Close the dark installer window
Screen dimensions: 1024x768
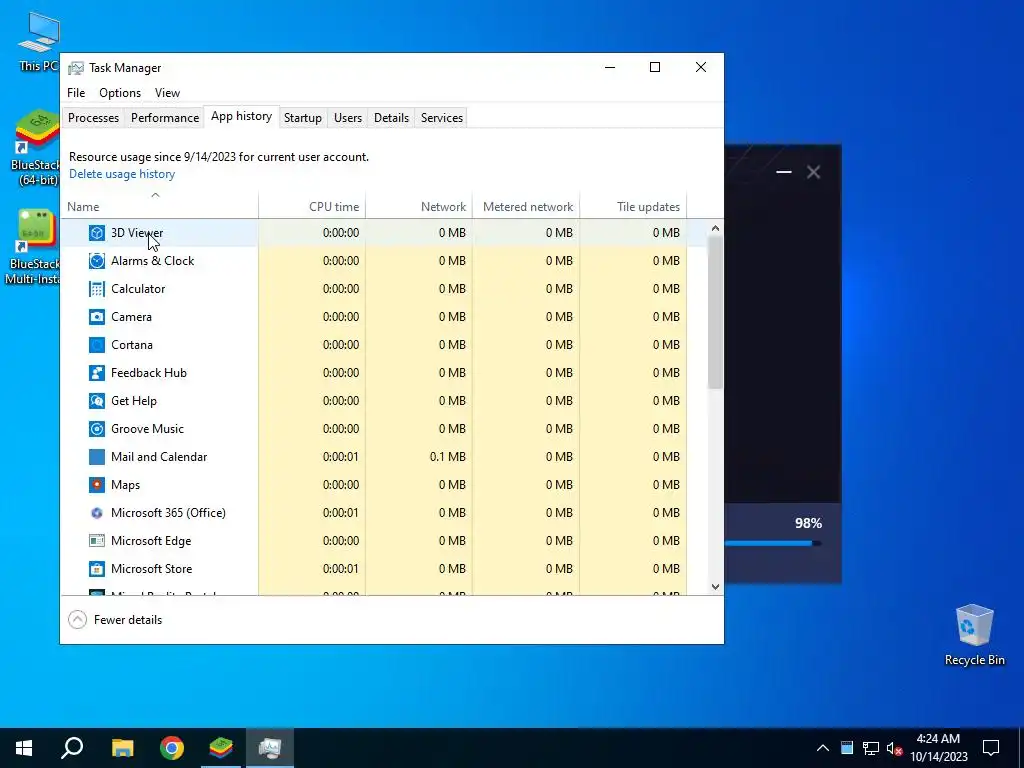pyautogui.click(x=813, y=172)
